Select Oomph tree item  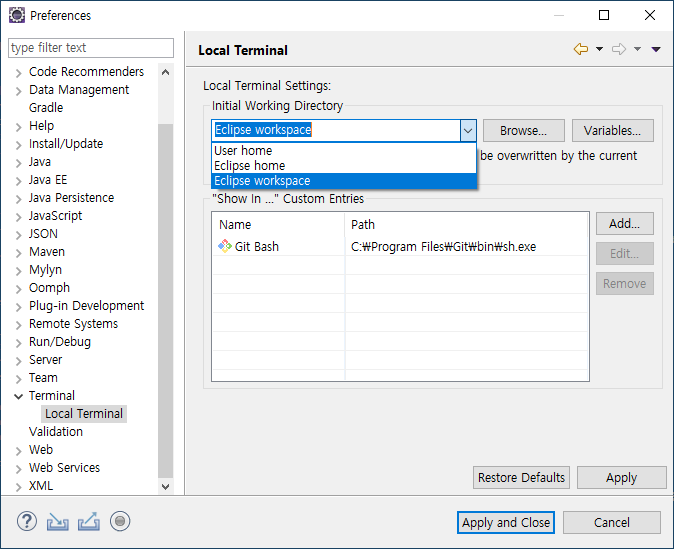pos(49,288)
